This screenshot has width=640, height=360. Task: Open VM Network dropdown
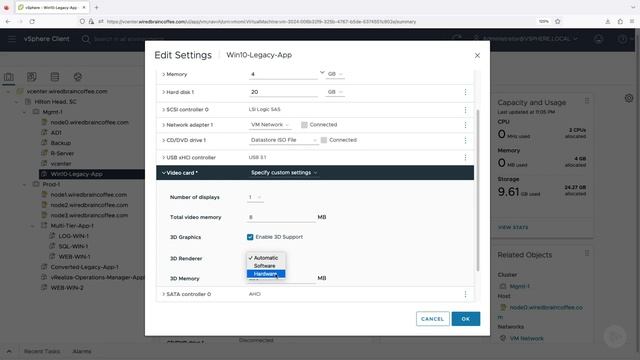(x=270, y=125)
